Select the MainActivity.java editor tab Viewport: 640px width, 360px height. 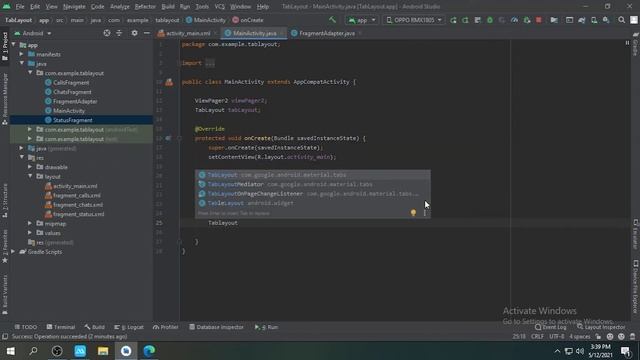pyautogui.click(x=254, y=33)
